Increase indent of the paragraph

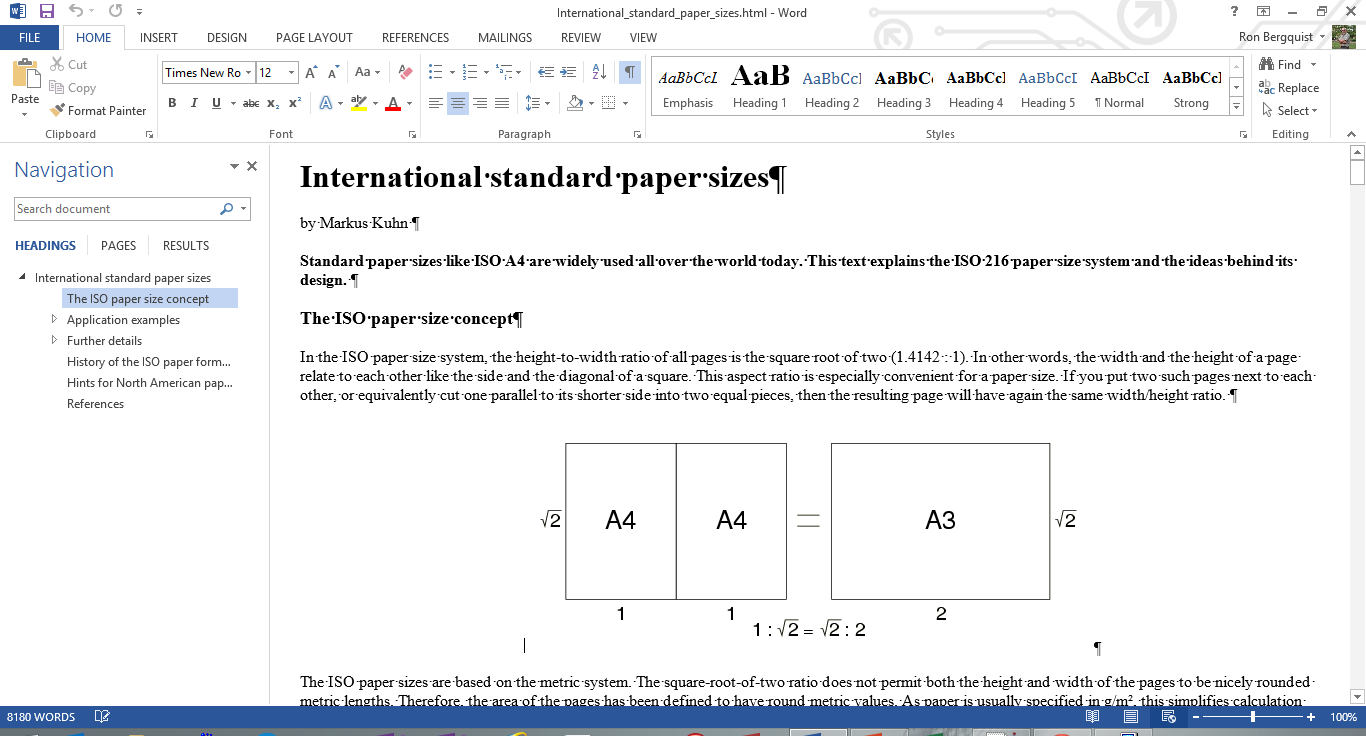pyautogui.click(x=568, y=72)
